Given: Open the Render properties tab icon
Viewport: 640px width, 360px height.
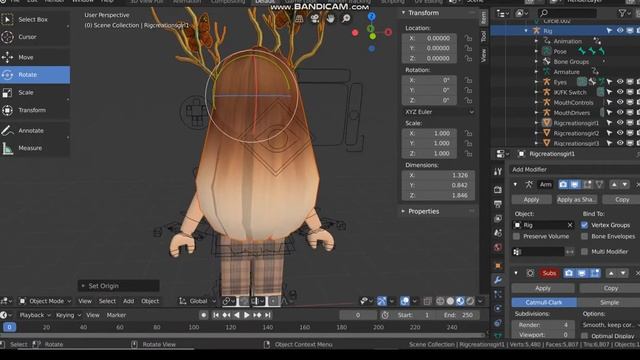Looking at the screenshot, I should click(x=498, y=190).
